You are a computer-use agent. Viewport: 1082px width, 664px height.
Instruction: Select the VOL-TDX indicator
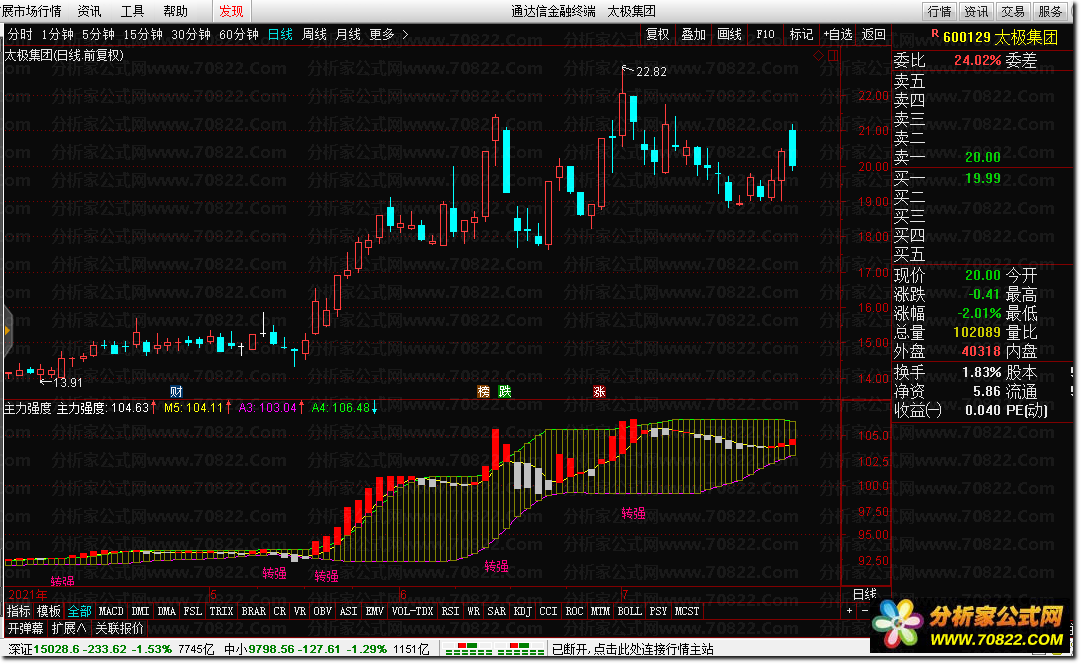(413, 611)
